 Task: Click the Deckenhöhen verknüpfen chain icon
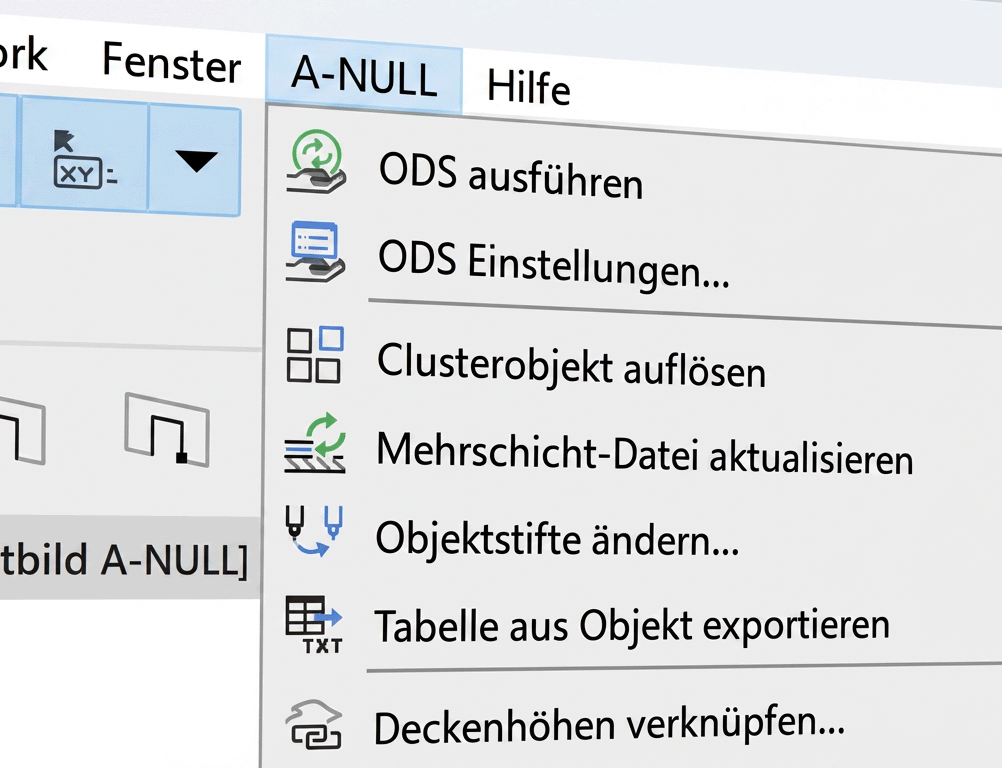(x=314, y=722)
